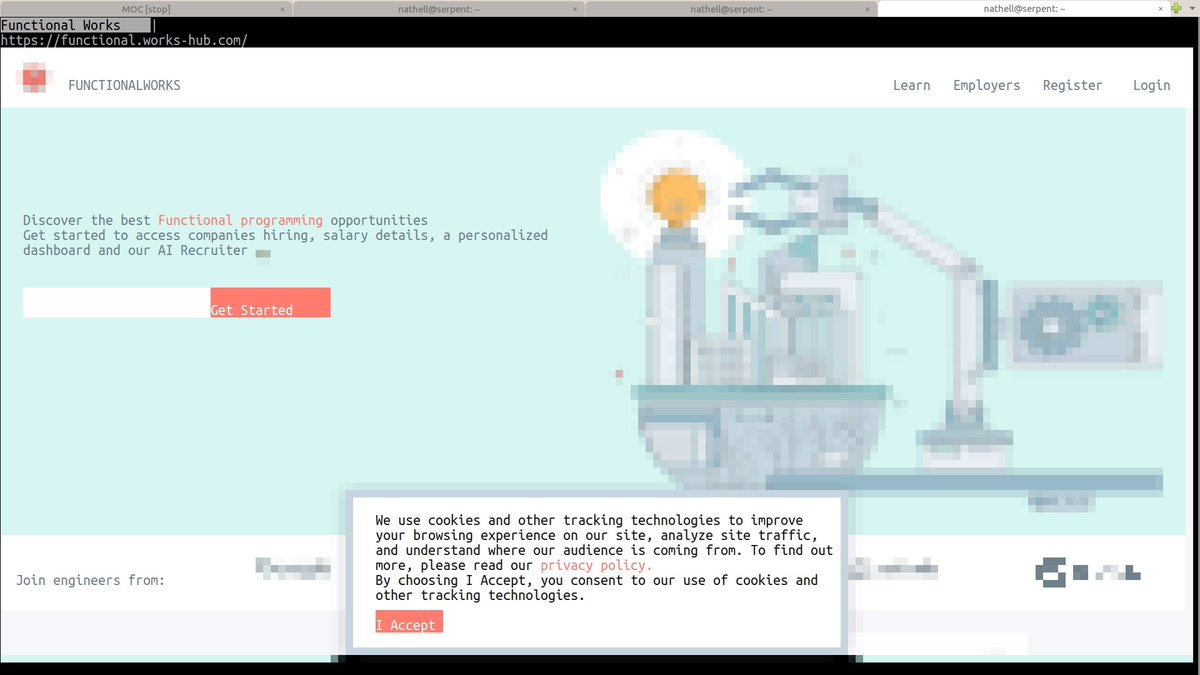1200x675 pixels.
Task: Open the Login page
Action: pos(1151,85)
